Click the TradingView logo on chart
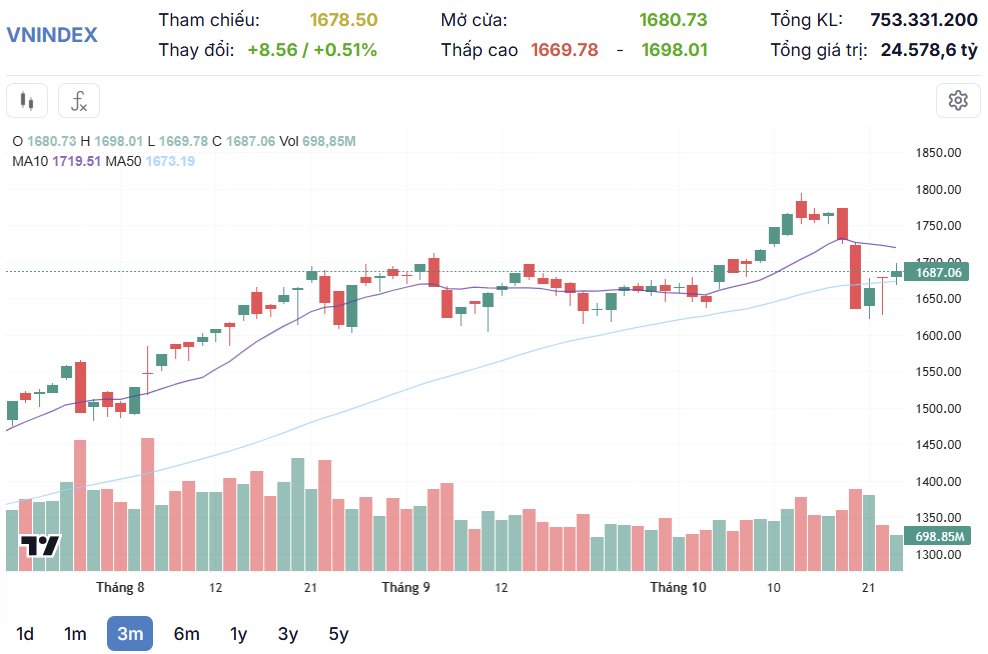The width and height of the screenshot is (988, 654). click(41, 546)
